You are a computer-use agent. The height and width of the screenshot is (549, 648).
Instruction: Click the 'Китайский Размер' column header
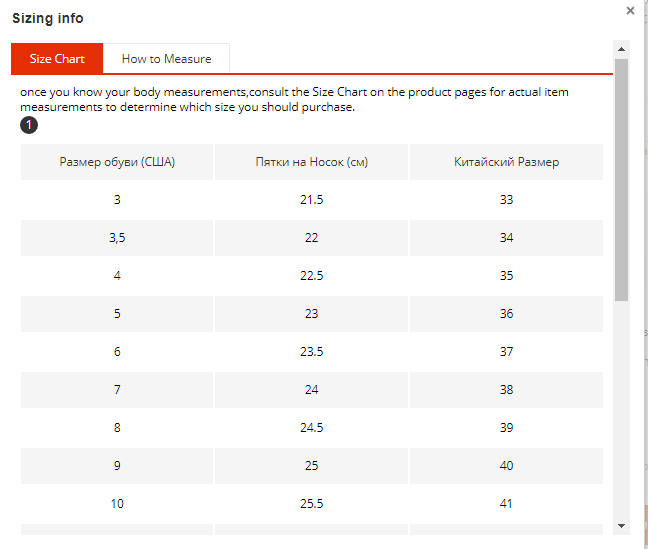tap(506, 162)
